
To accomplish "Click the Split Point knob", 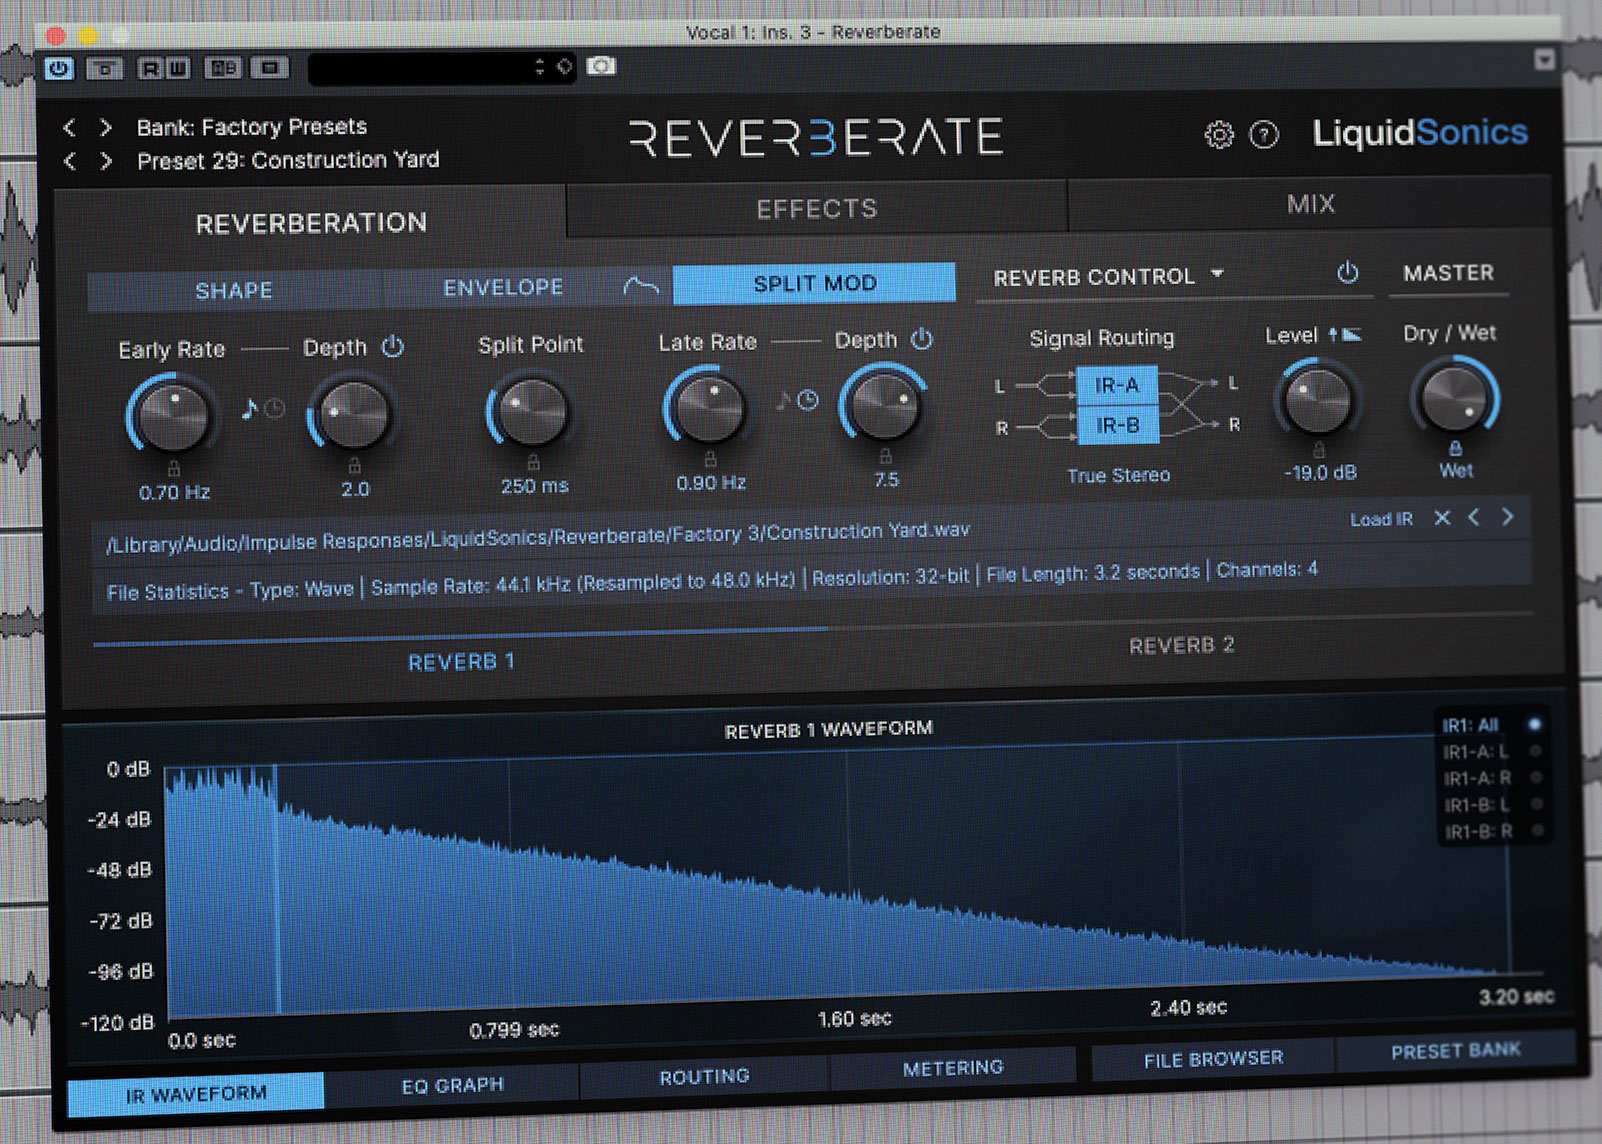I will click(x=531, y=411).
